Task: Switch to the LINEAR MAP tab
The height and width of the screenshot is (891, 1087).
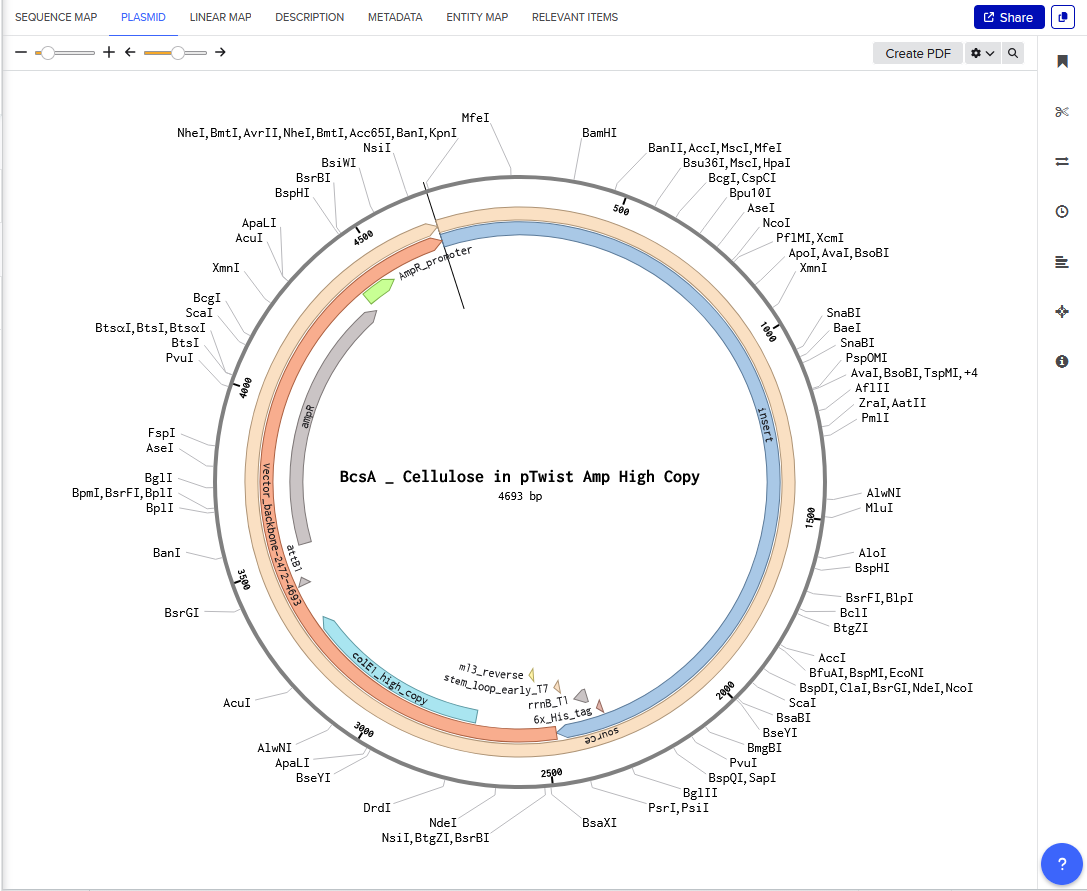Action: [x=220, y=17]
